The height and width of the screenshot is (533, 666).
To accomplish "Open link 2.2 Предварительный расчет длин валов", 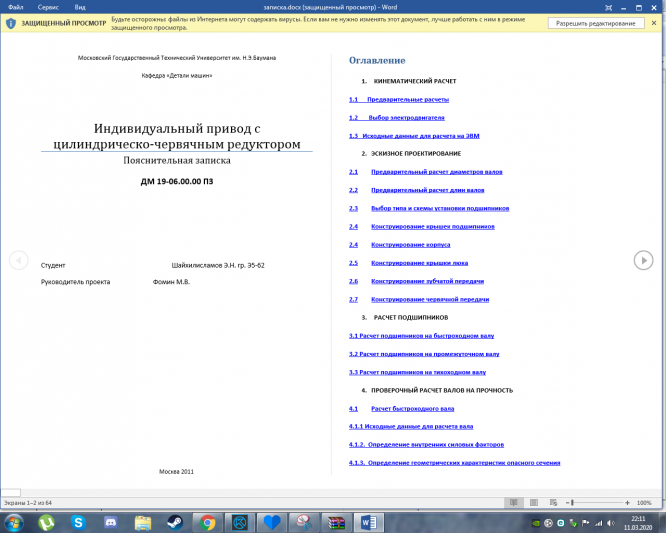I will 417,190.
